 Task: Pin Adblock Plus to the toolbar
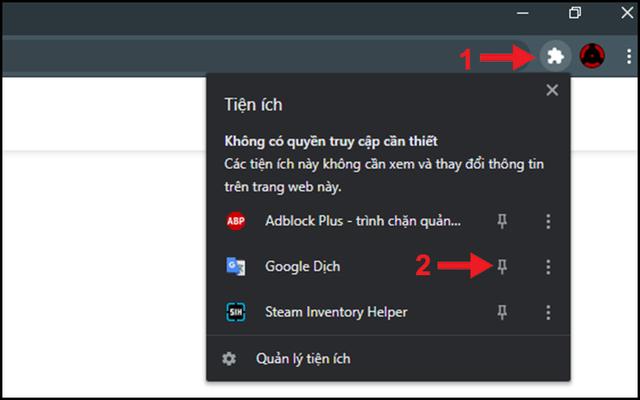pyautogui.click(x=504, y=222)
